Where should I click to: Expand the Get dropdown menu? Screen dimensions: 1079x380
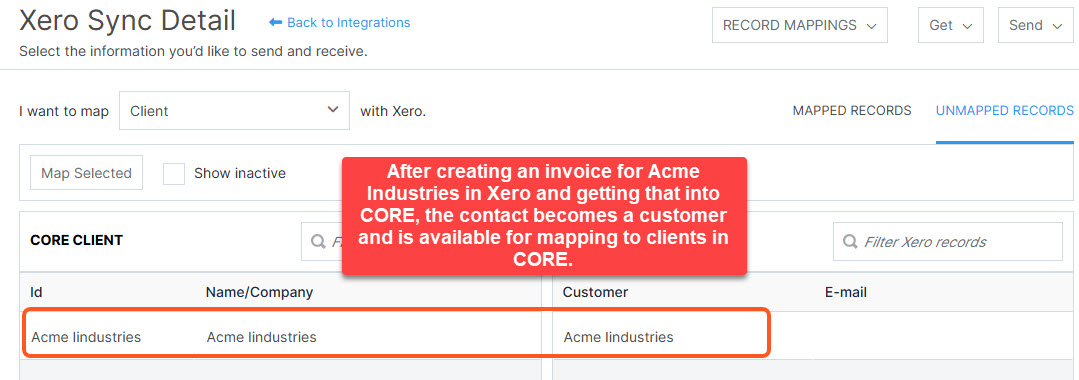[951, 25]
